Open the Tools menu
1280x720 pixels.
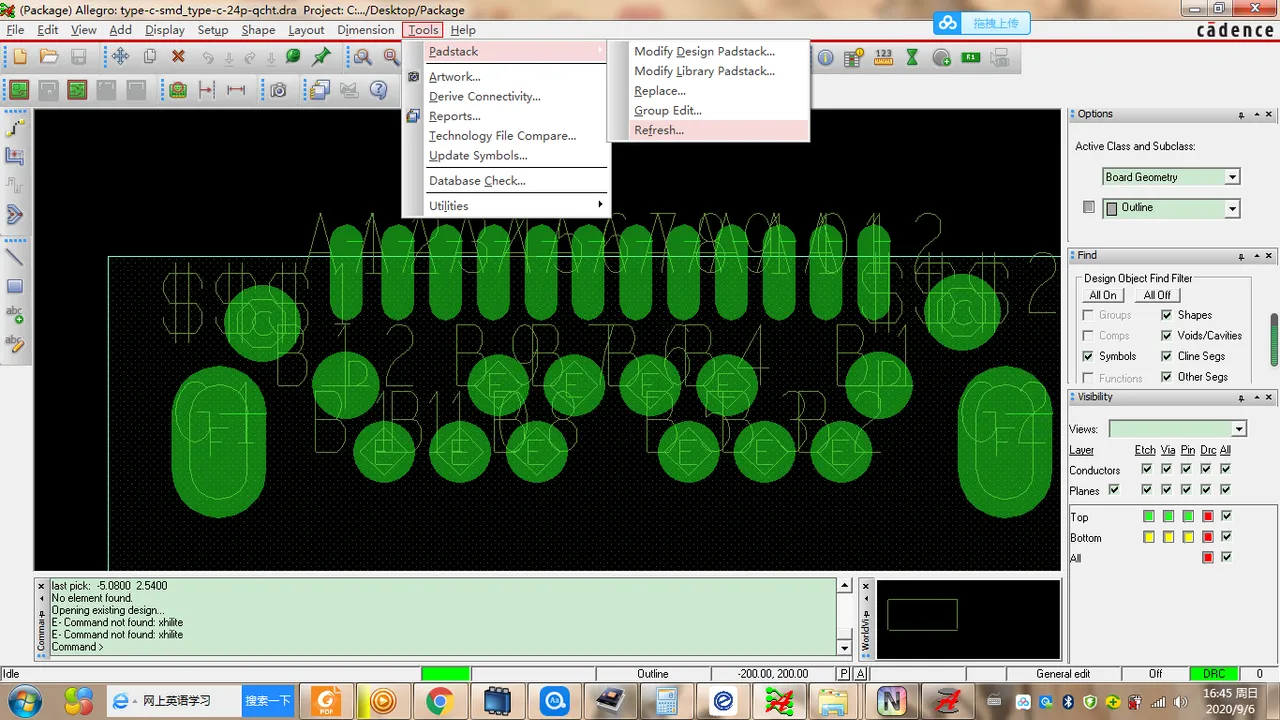pyautogui.click(x=423, y=30)
